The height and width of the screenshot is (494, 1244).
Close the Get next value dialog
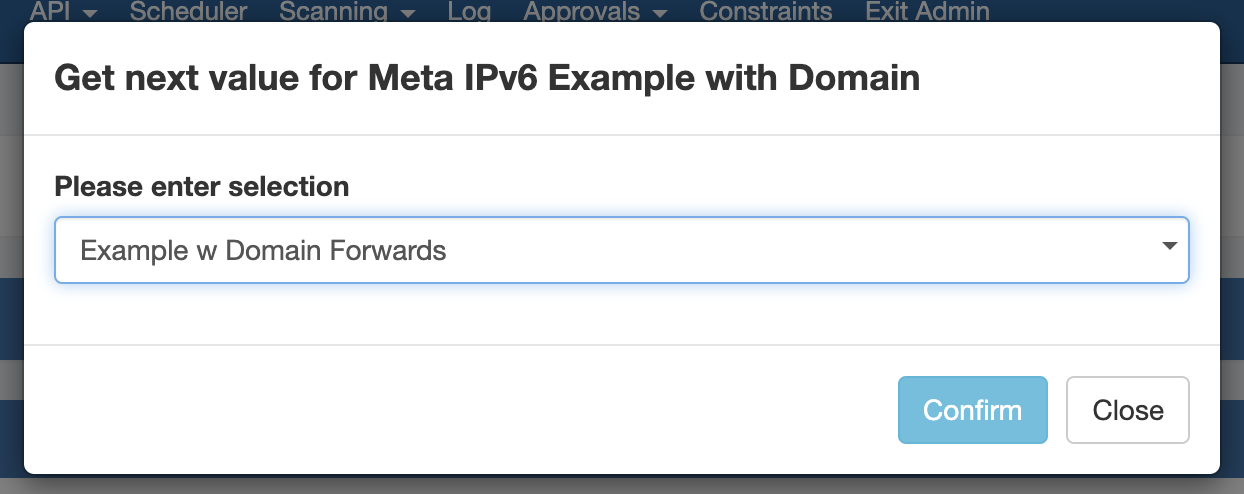pyautogui.click(x=1127, y=410)
